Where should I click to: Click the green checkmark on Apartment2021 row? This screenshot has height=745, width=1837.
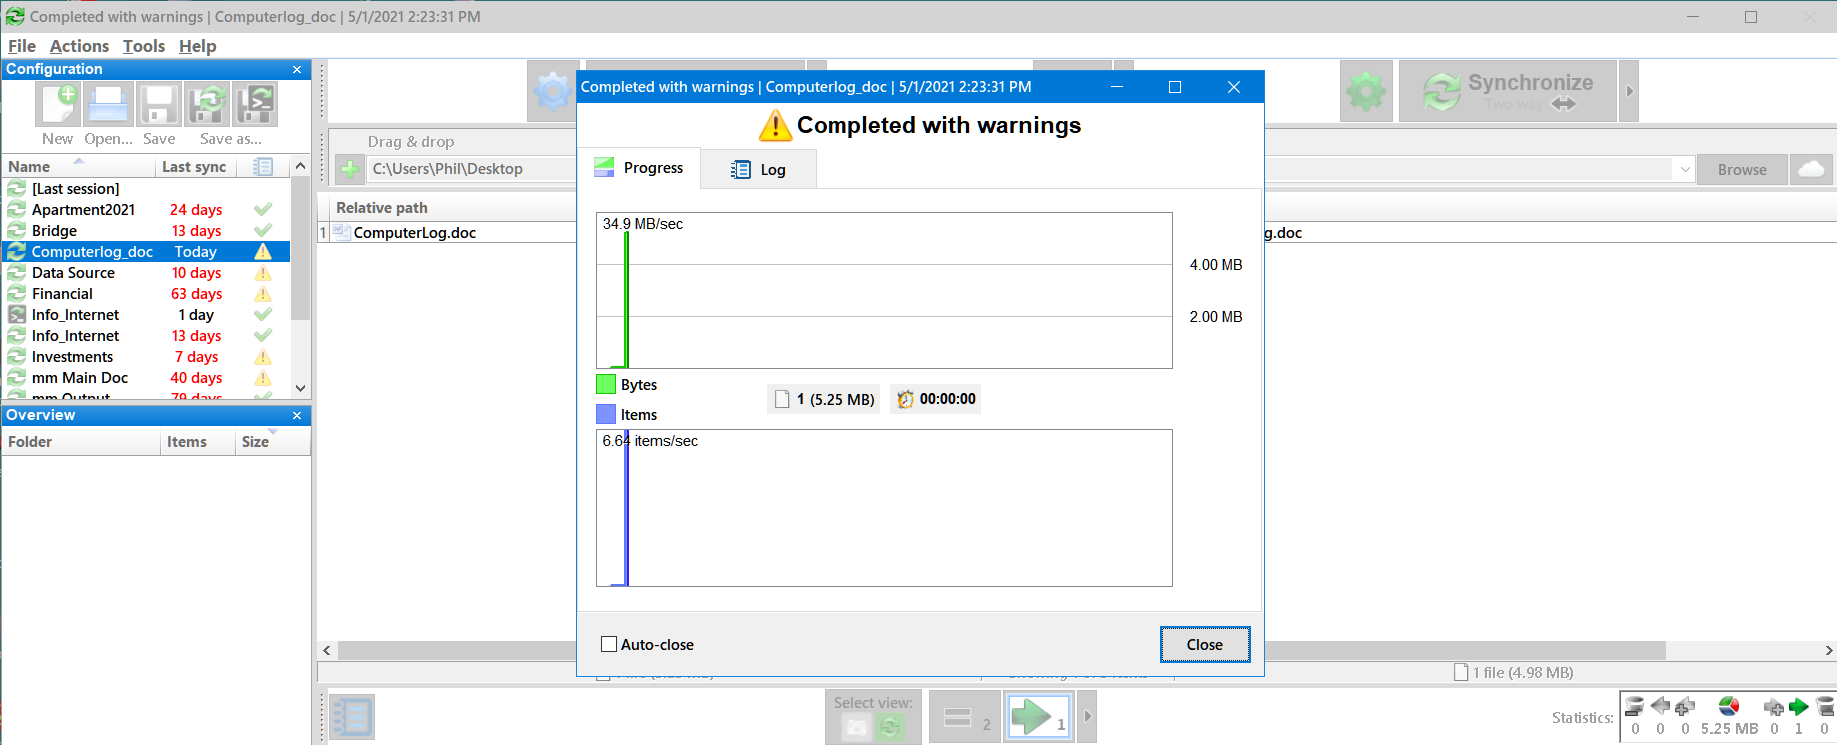tap(263, 209)
